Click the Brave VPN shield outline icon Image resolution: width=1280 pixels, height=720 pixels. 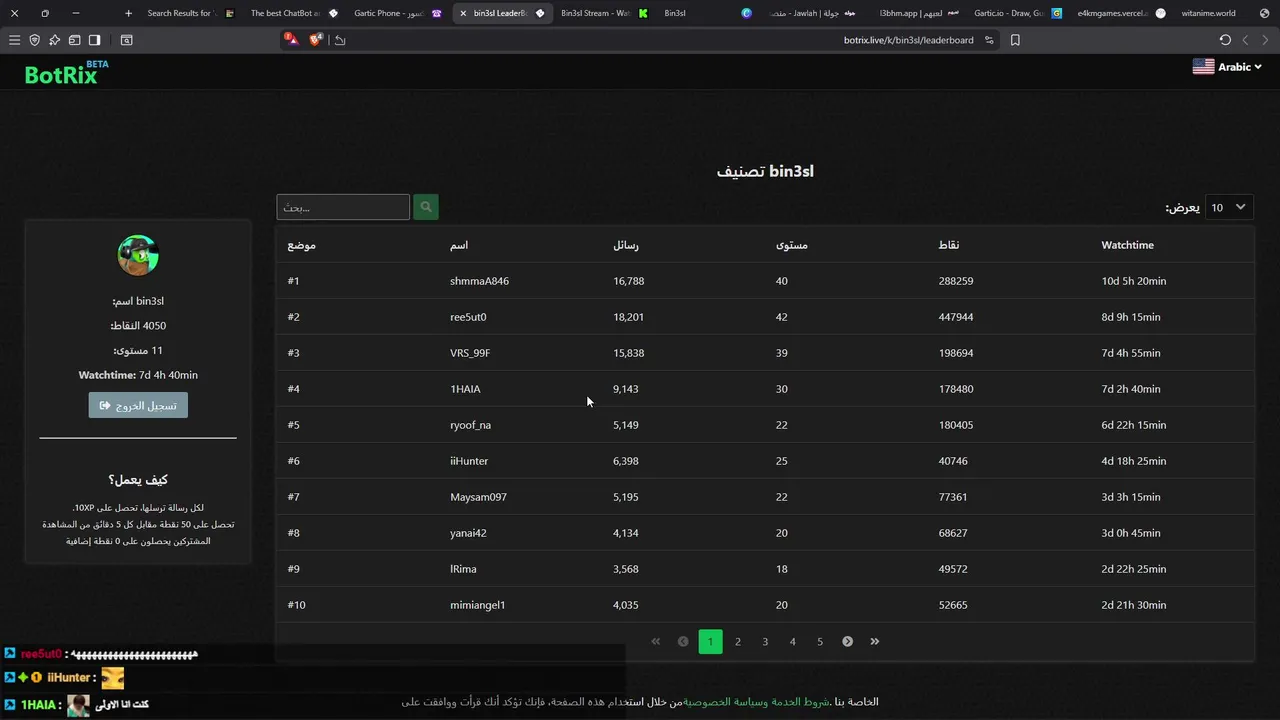34,40
